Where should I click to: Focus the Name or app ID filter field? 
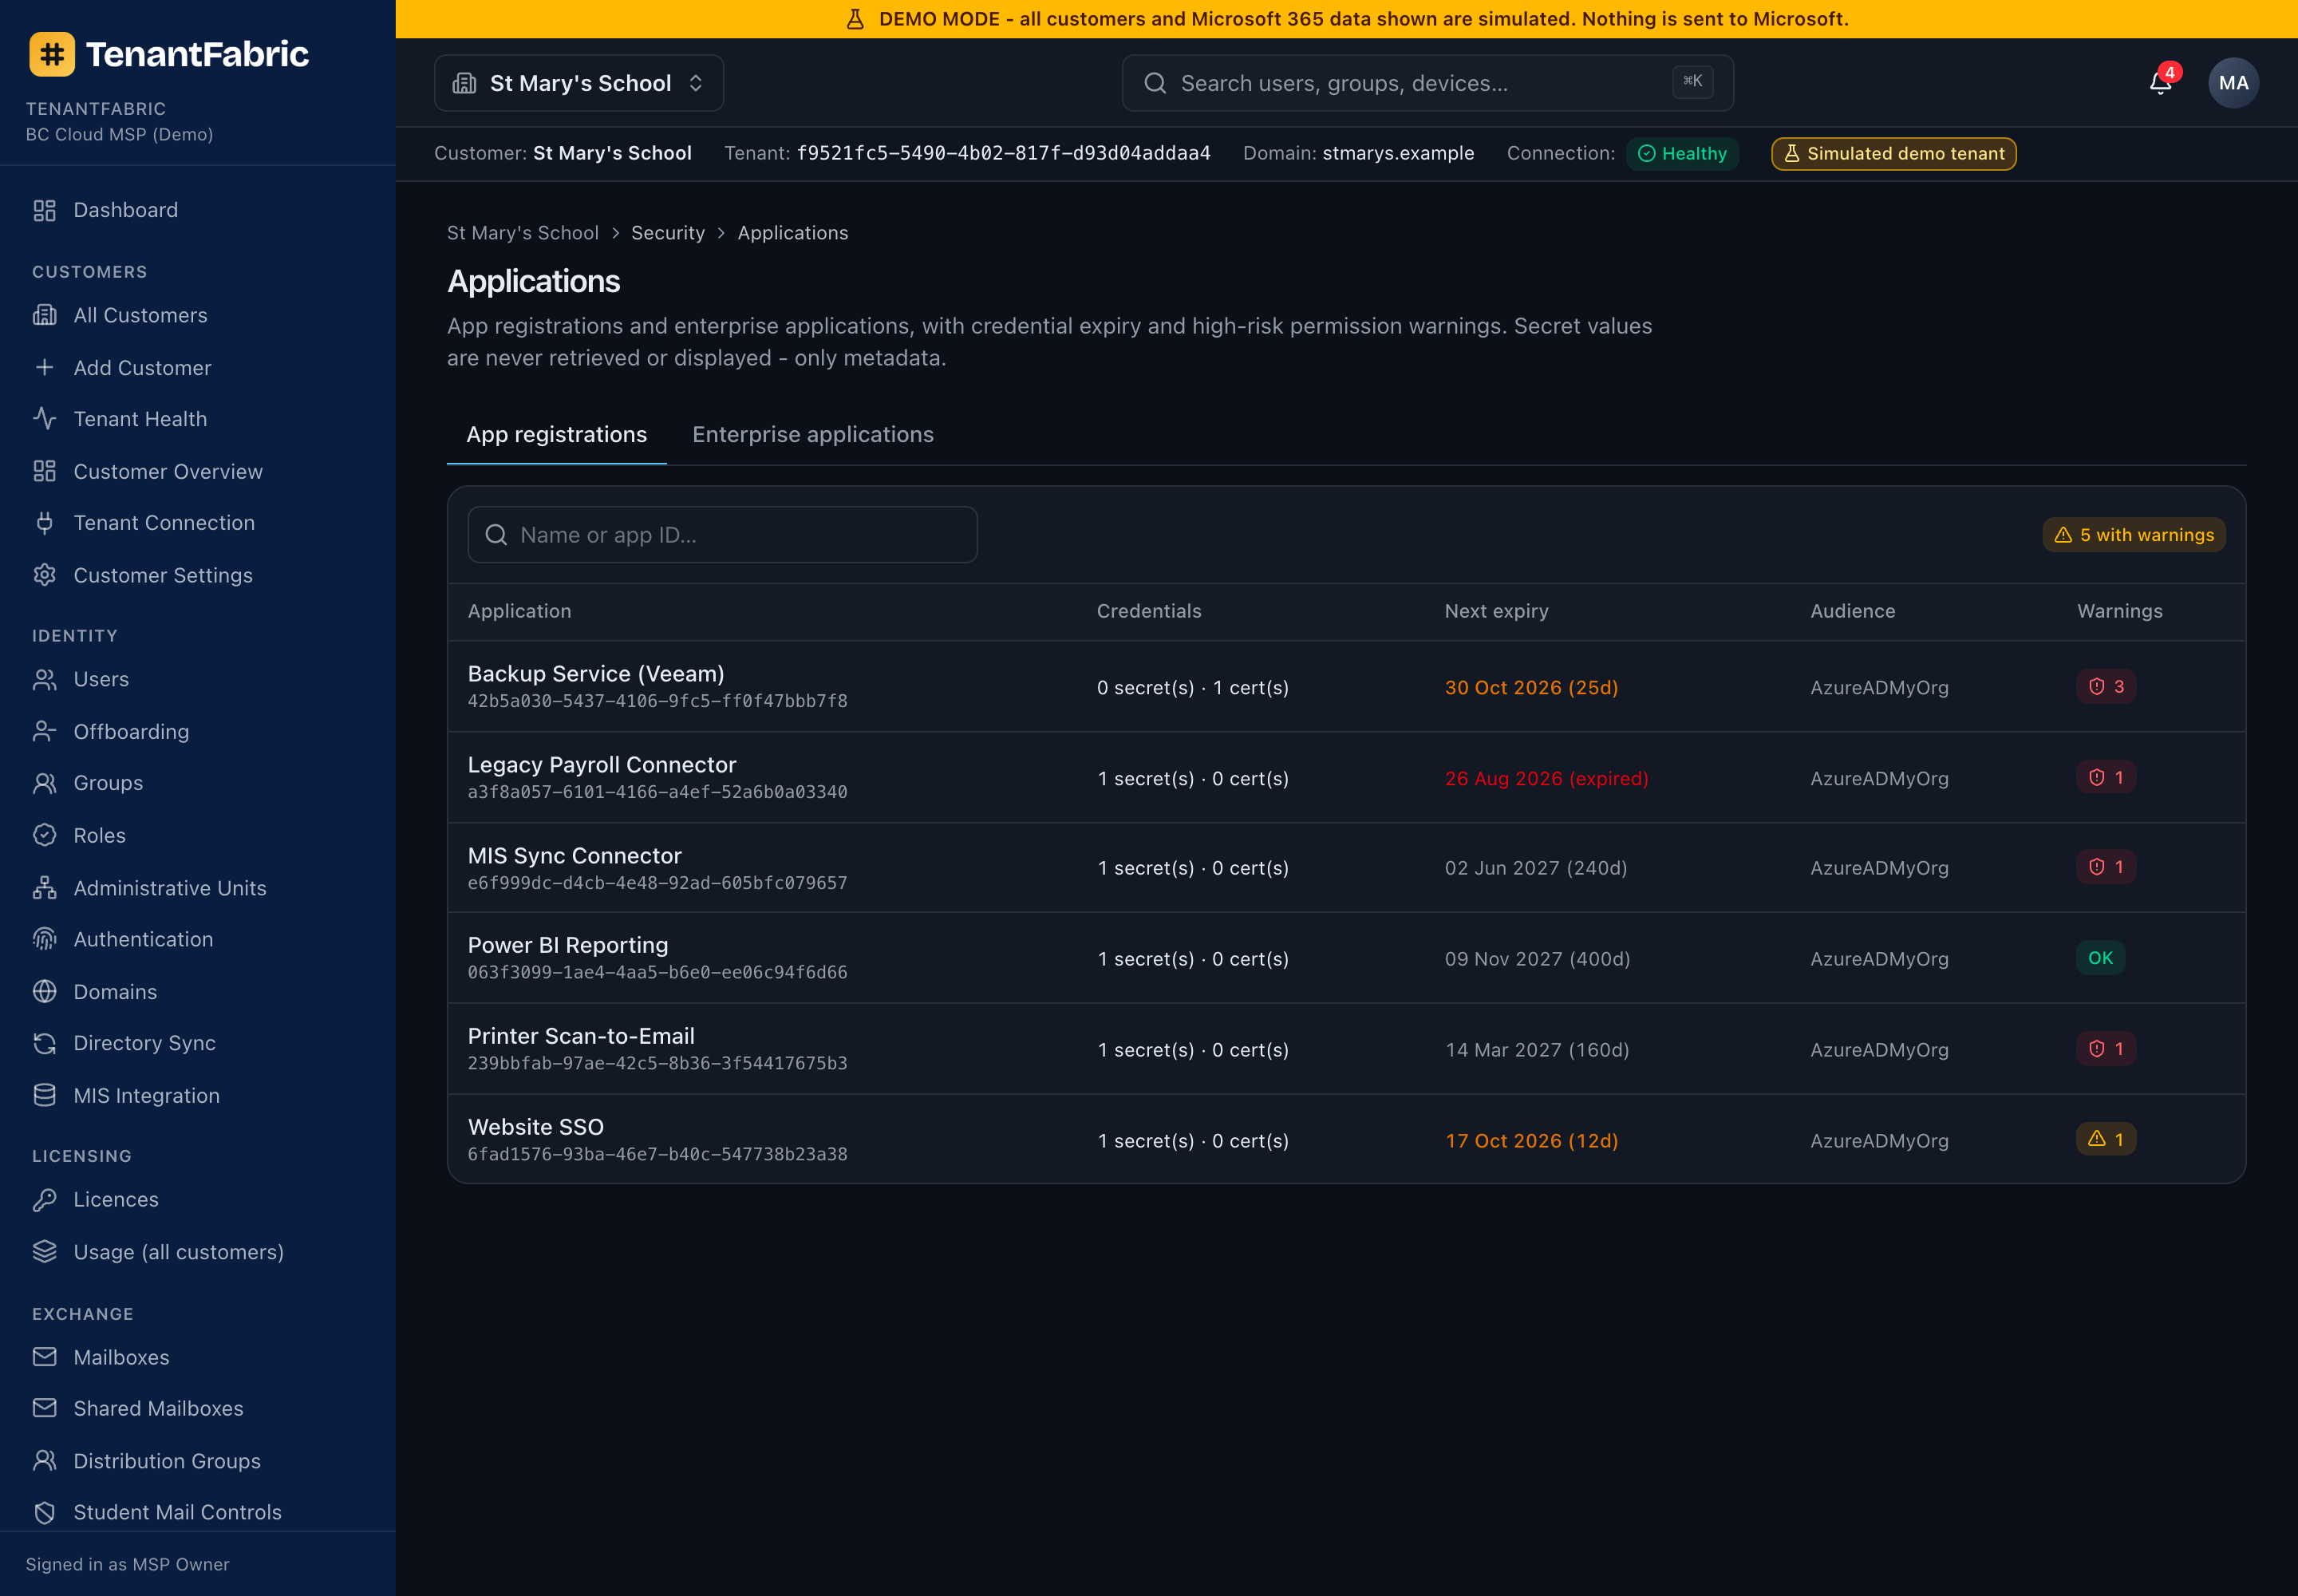click(x=722, y=535)
